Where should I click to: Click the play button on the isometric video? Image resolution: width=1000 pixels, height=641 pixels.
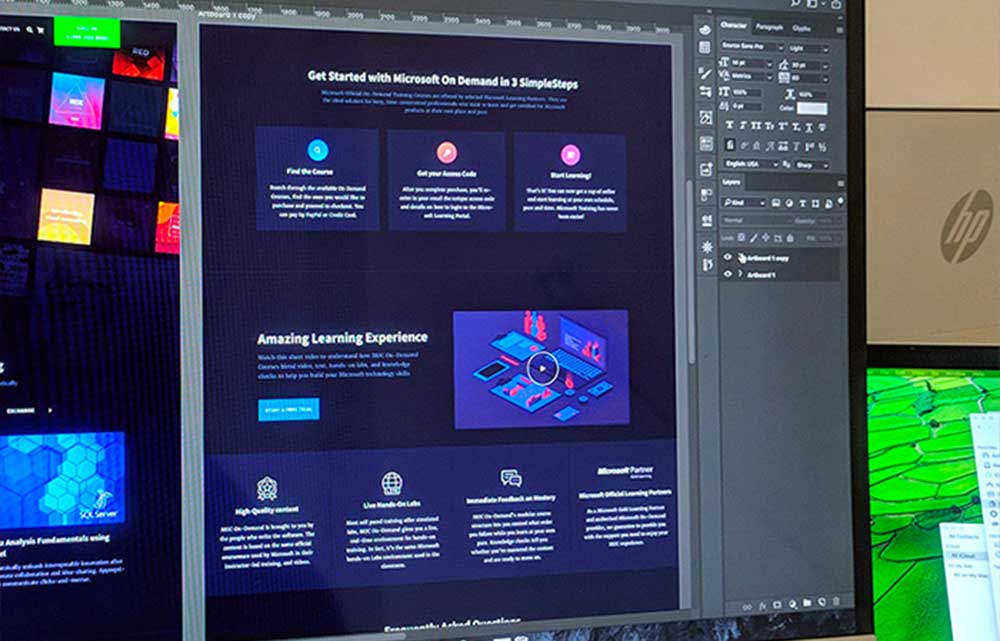[x=542, y=369]
